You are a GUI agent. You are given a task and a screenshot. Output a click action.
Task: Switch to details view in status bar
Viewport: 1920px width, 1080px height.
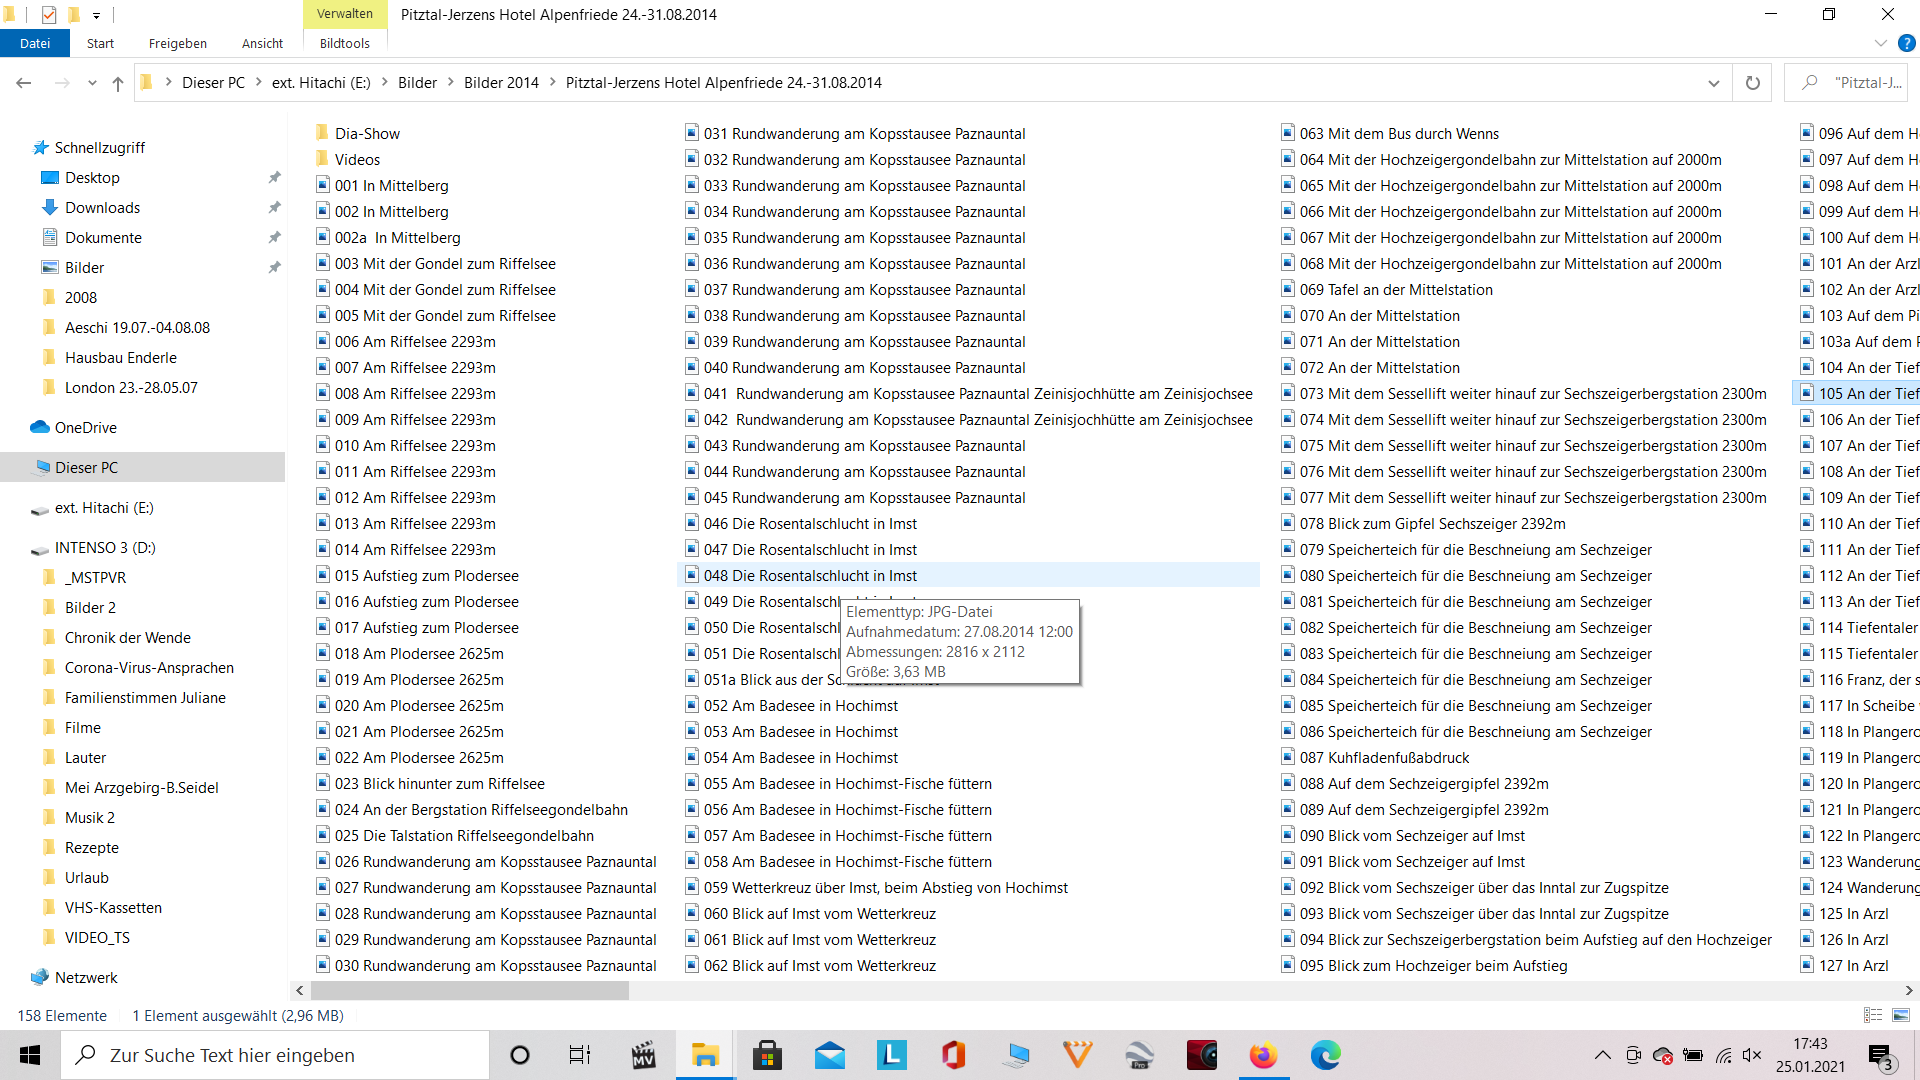pos(1873,1015)
